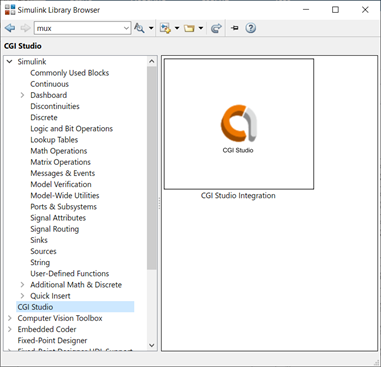Open the mux search history dropdown
Viewport: 381px width, 367px height.
coord(126,28)
